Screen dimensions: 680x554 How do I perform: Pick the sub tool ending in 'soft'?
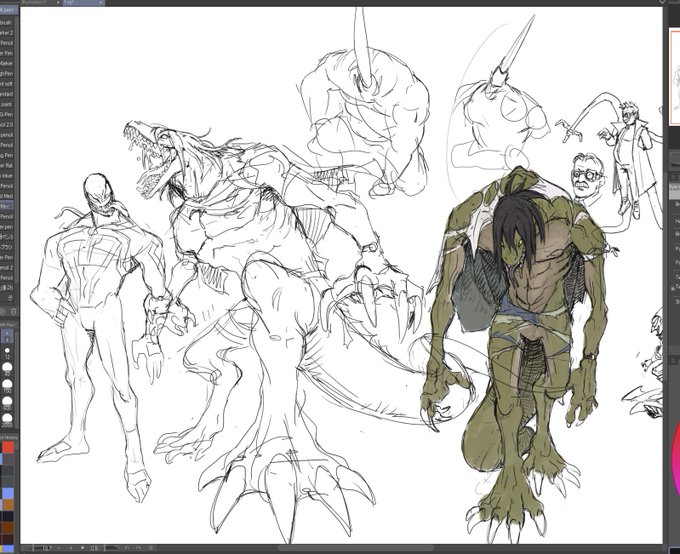coord(7,84)
